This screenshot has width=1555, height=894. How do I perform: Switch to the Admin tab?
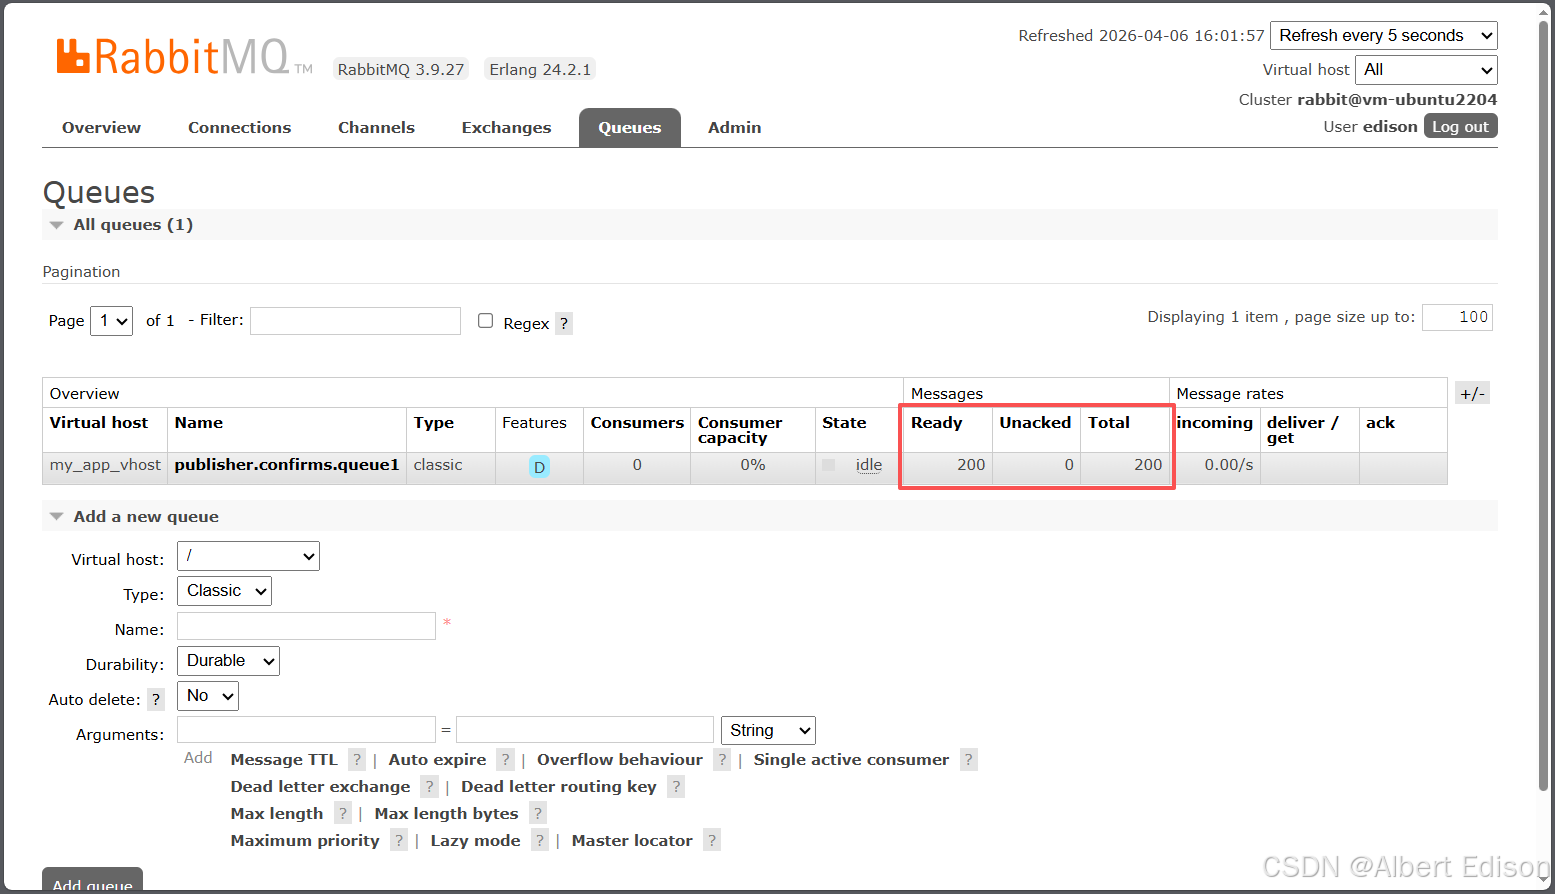tap(735, 128)
